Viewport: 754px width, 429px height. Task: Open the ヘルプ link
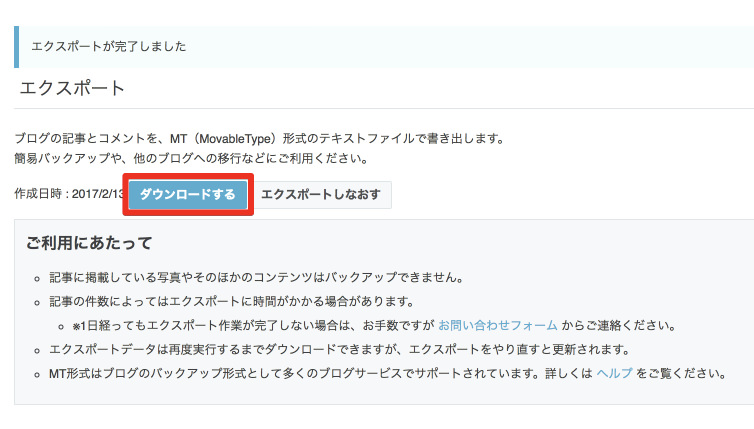(614, 373)
